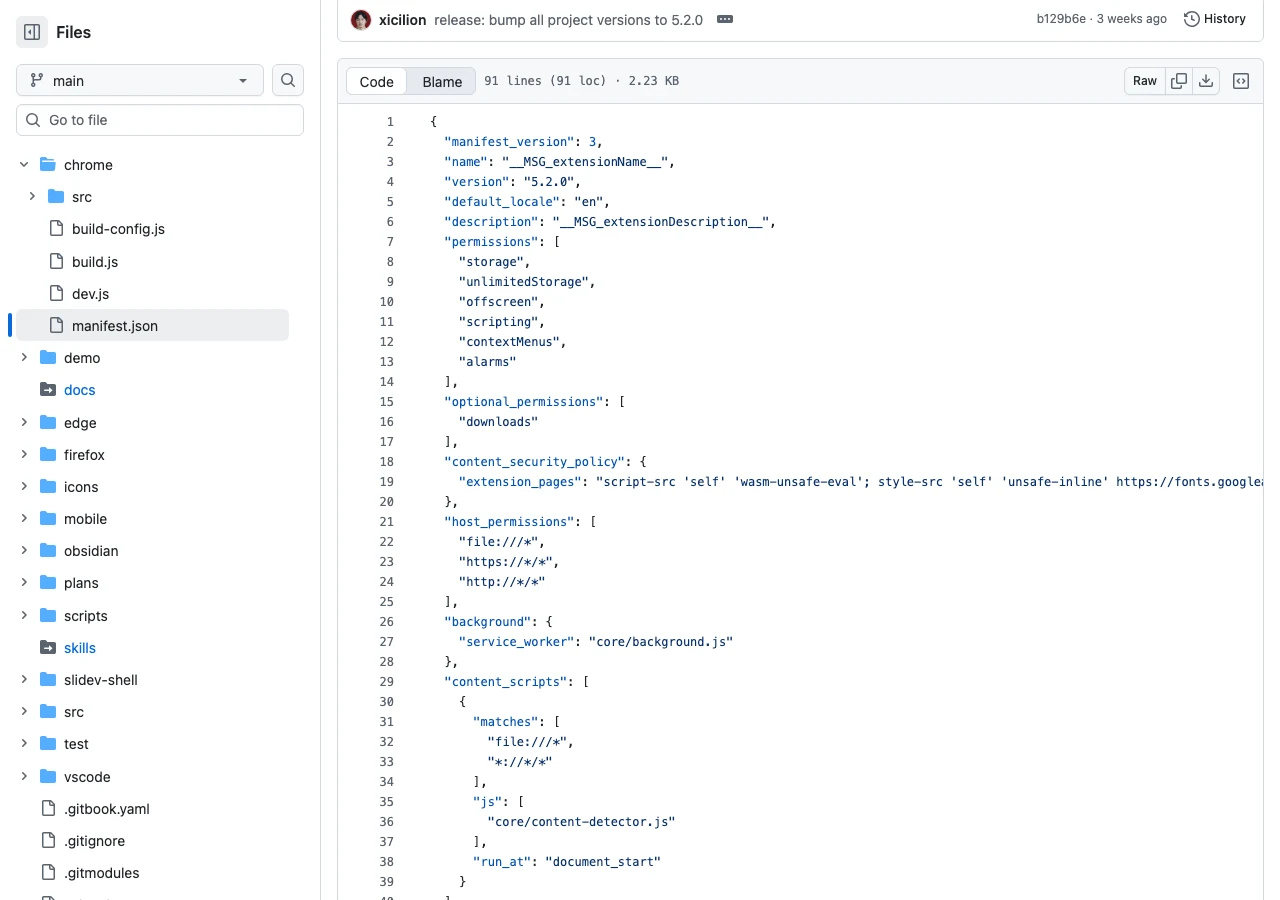Open the release bump commit message link
Screen dimensions: 1280x900
point(568,19)
